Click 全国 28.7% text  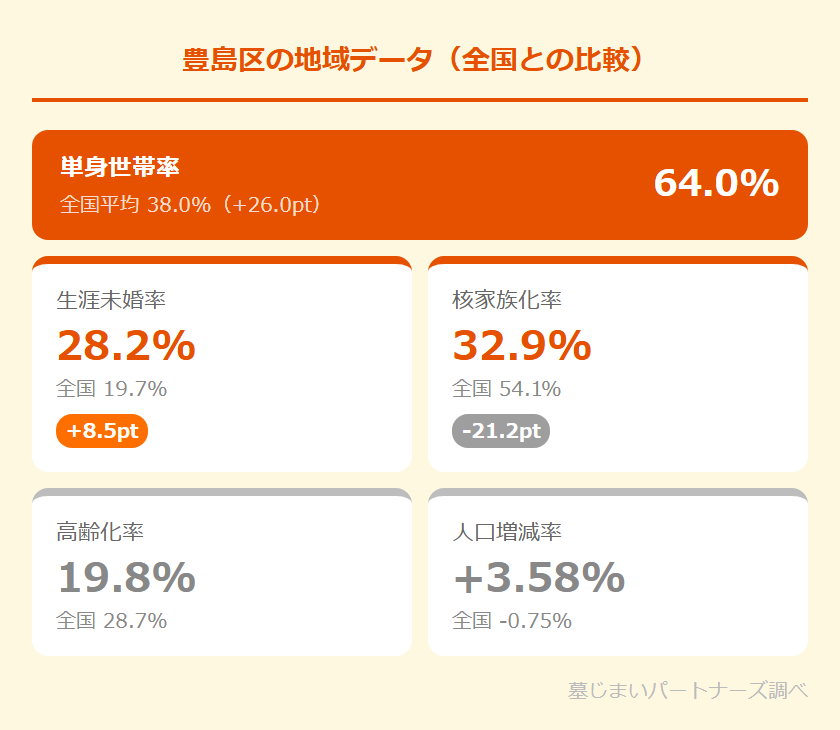point(111,620)
